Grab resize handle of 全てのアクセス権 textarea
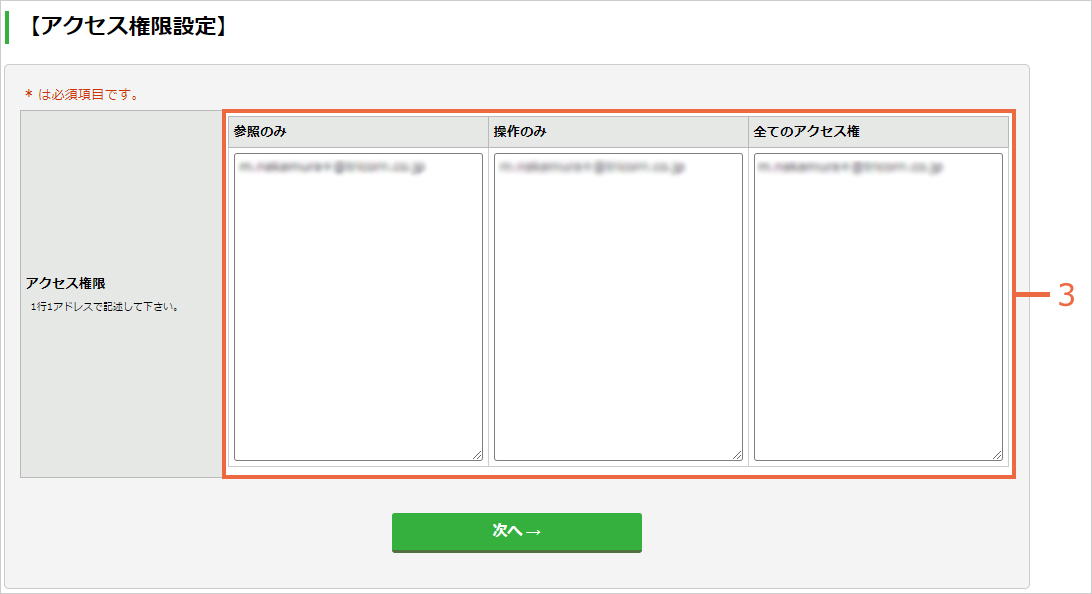The width and height of the screenshot is (1092, 594). click(x=997, y=455)
